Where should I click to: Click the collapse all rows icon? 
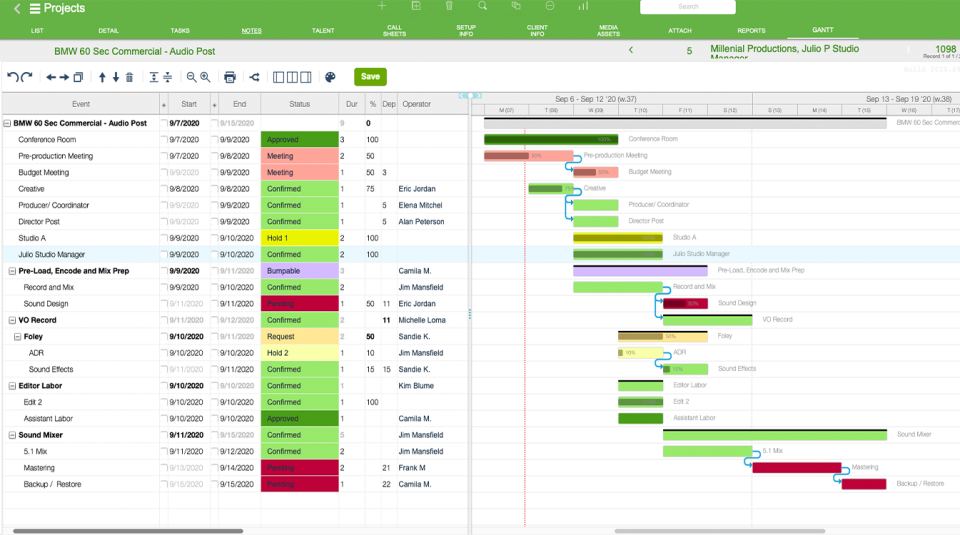tap(167, 77)
